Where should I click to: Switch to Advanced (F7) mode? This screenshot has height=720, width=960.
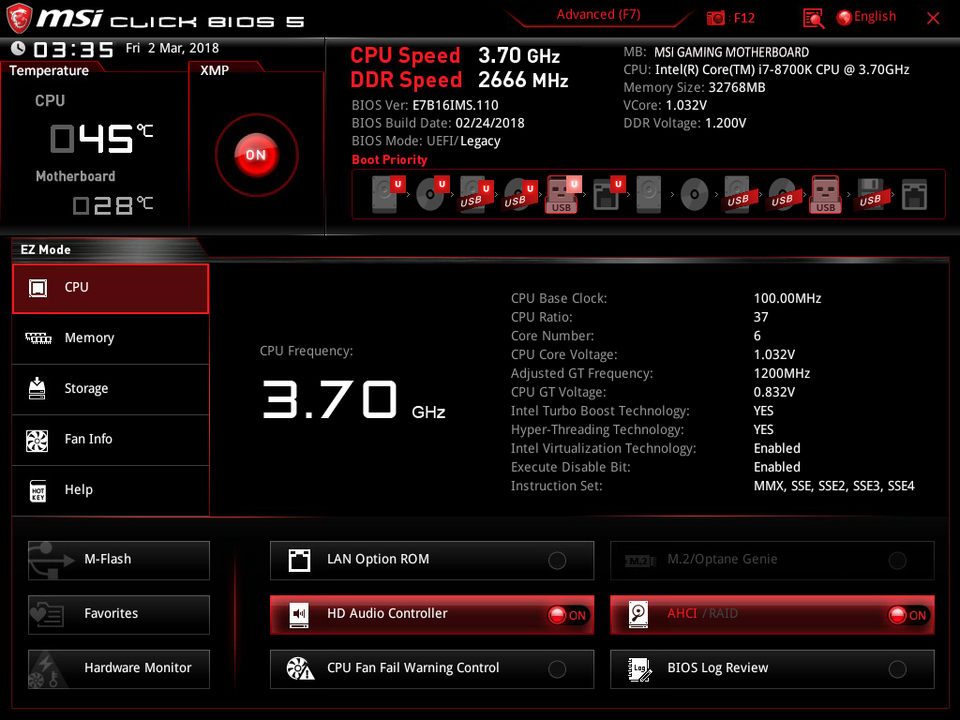(598, 15)
